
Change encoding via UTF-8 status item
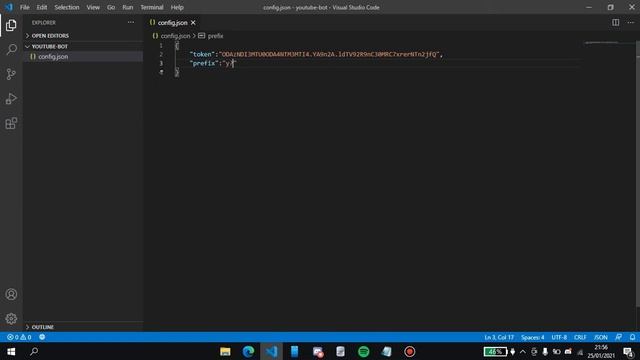coord(559,337)
